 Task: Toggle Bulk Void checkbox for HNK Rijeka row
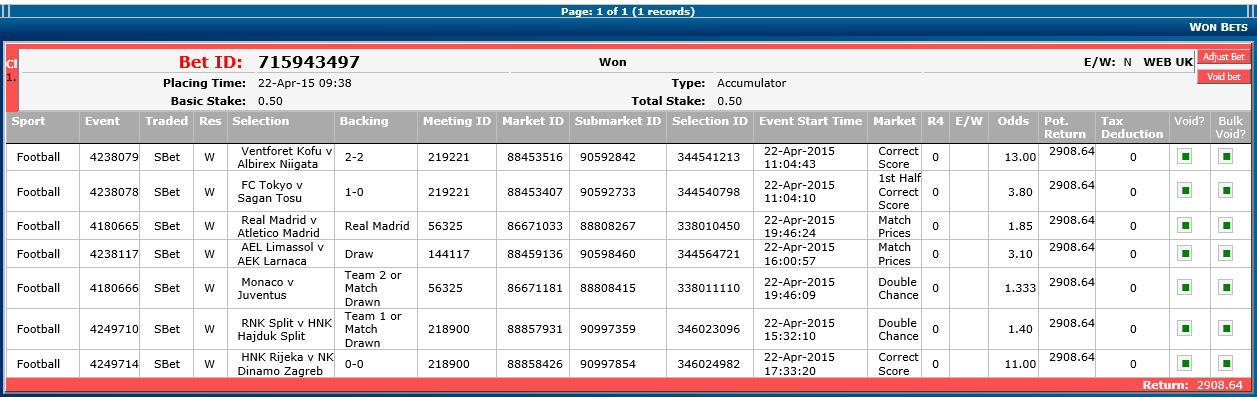click(1225, 364)
